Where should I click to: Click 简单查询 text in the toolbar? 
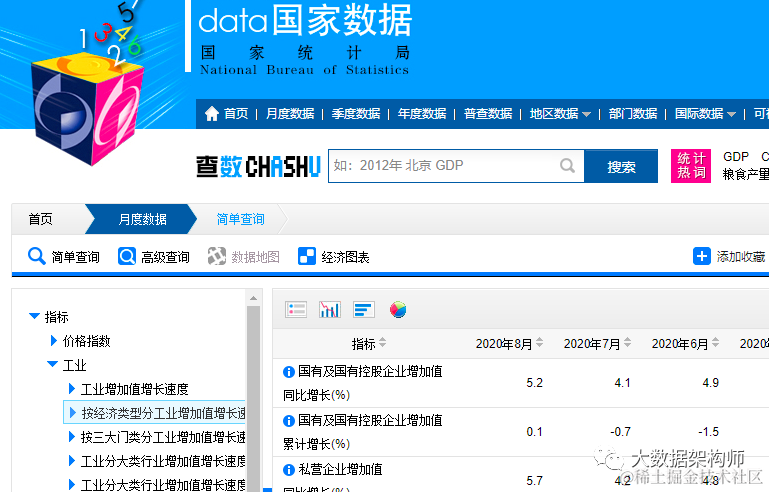(x=76, y=257)
